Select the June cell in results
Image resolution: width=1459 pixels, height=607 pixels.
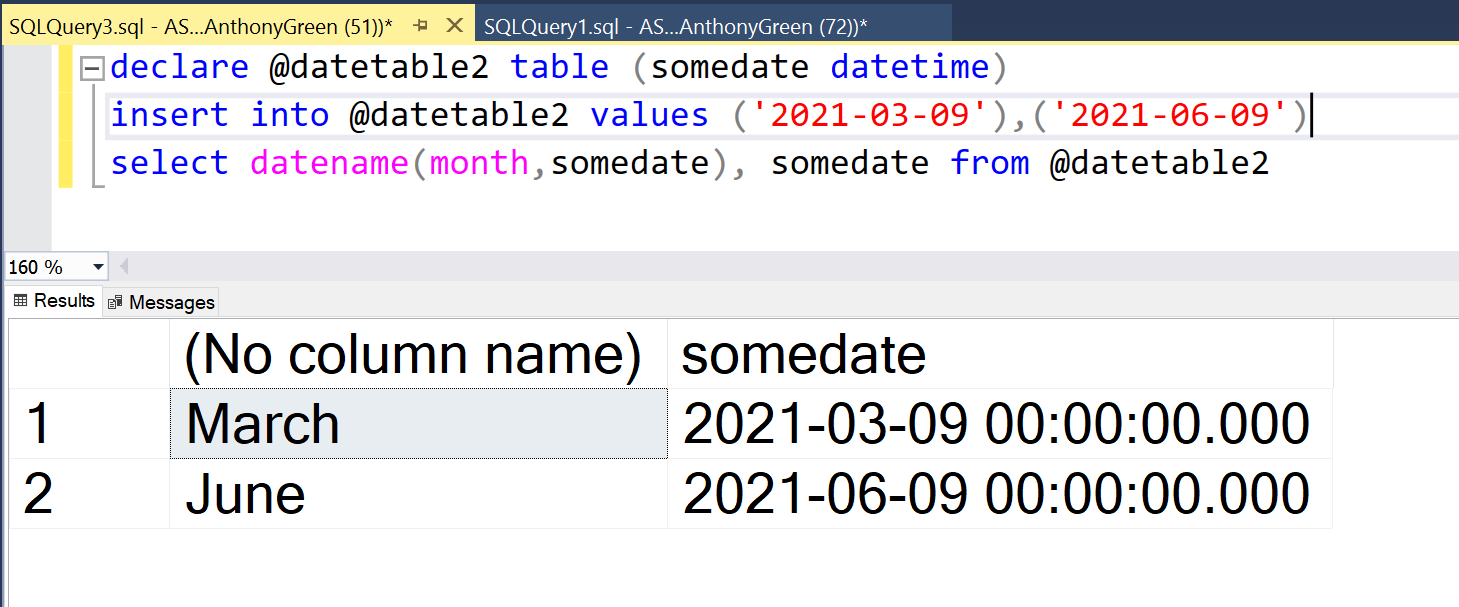417,494
